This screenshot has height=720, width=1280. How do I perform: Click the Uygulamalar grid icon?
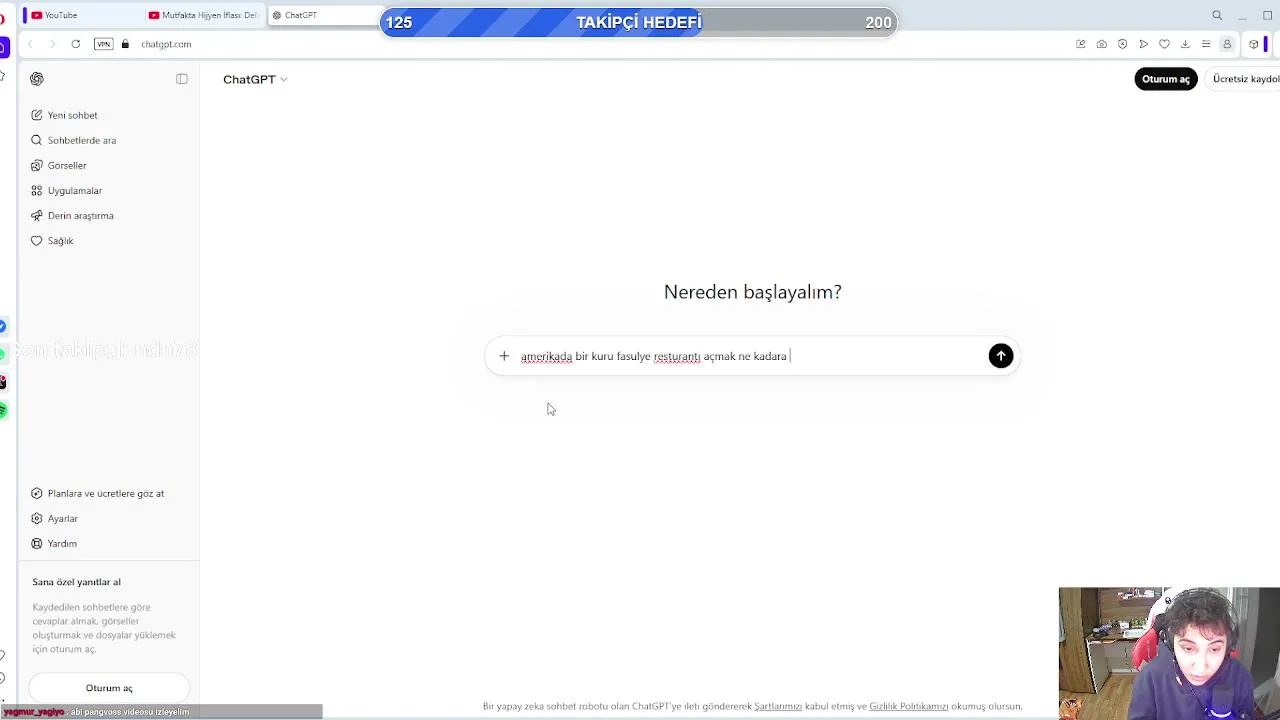click(x=37, y=190)
